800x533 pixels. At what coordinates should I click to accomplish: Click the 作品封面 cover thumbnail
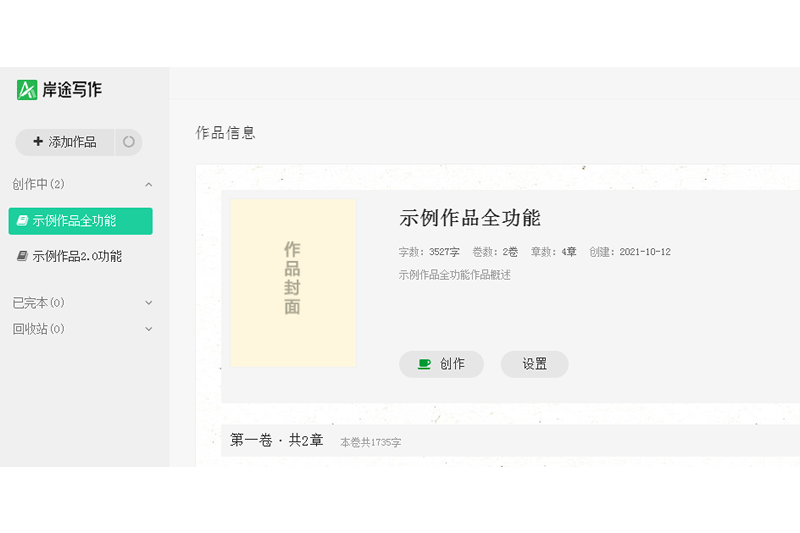click(293, 283)
